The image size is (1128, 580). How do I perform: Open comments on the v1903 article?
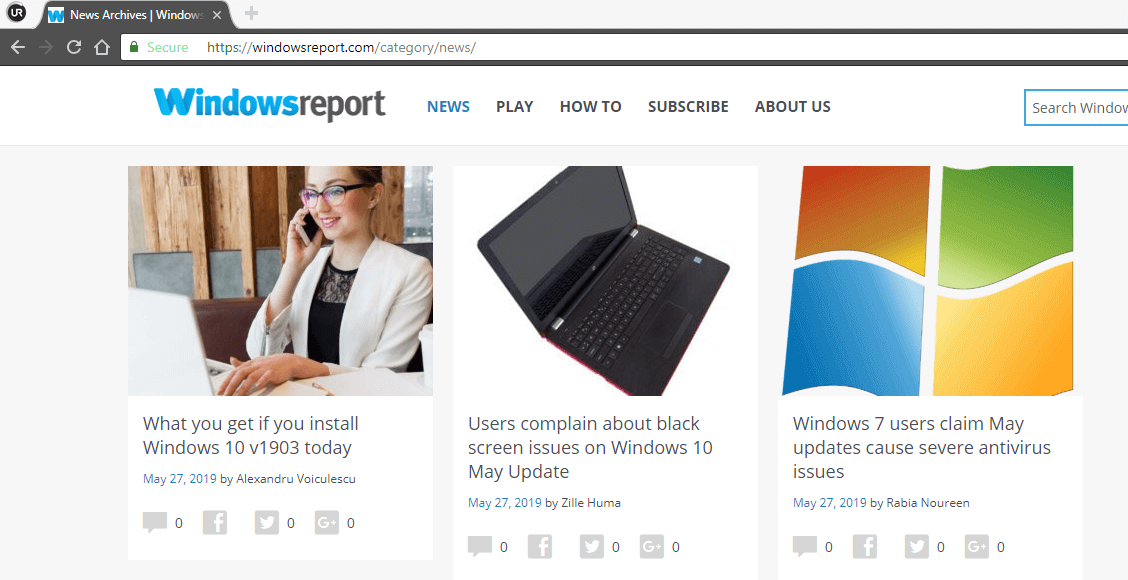tap(155, 522)
